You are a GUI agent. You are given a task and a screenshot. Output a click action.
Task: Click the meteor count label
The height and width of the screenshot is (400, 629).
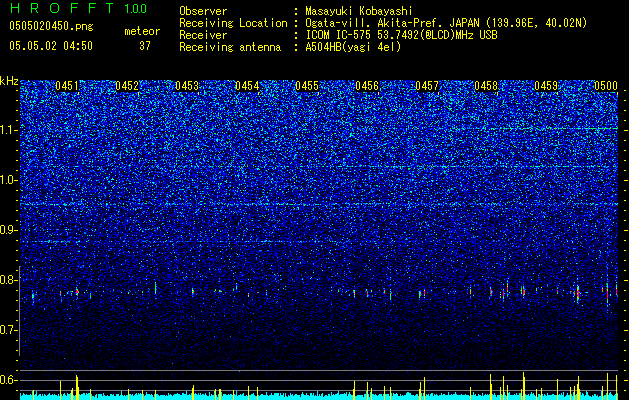click(142, 31)
